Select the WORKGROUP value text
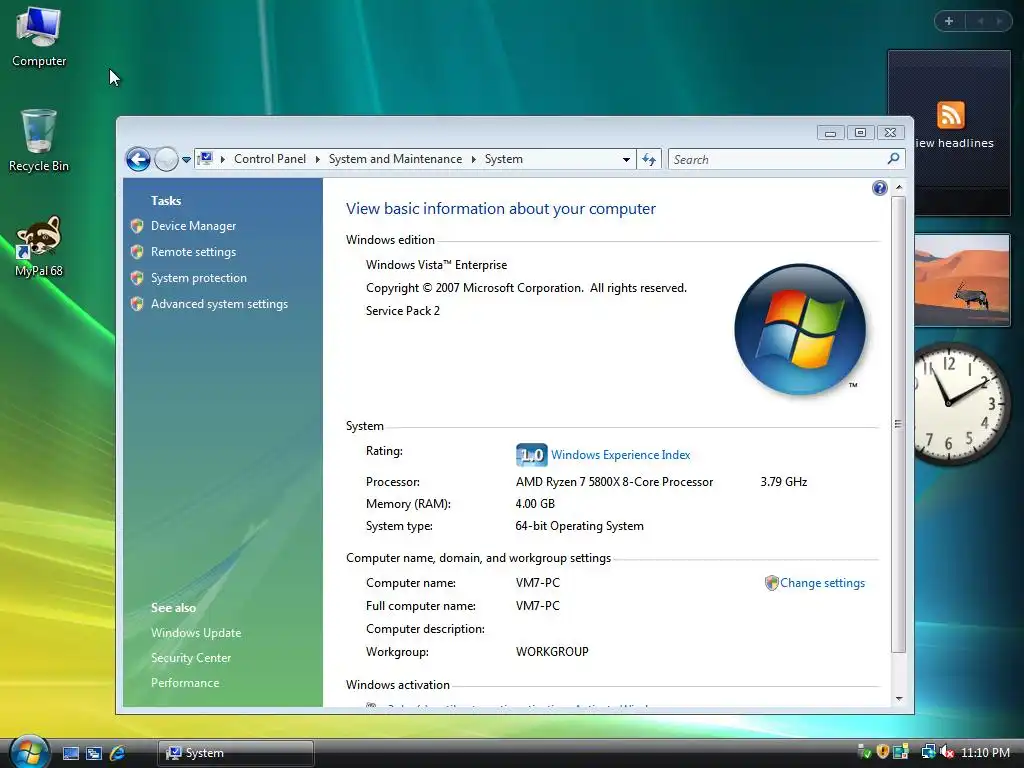 tap(552, 652)
